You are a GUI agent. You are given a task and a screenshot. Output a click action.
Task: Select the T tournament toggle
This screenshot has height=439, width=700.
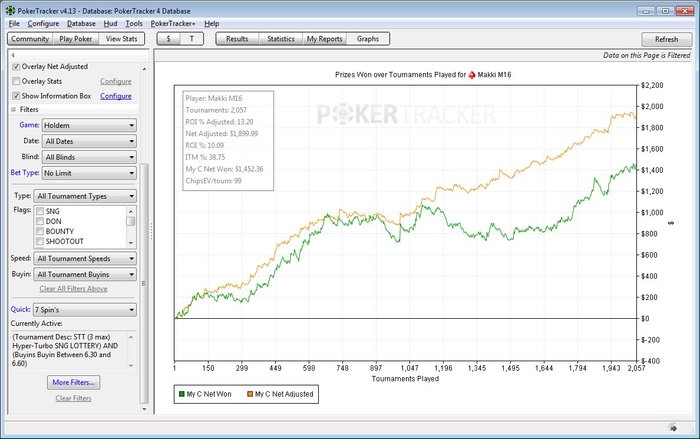(x=192, y=39)
